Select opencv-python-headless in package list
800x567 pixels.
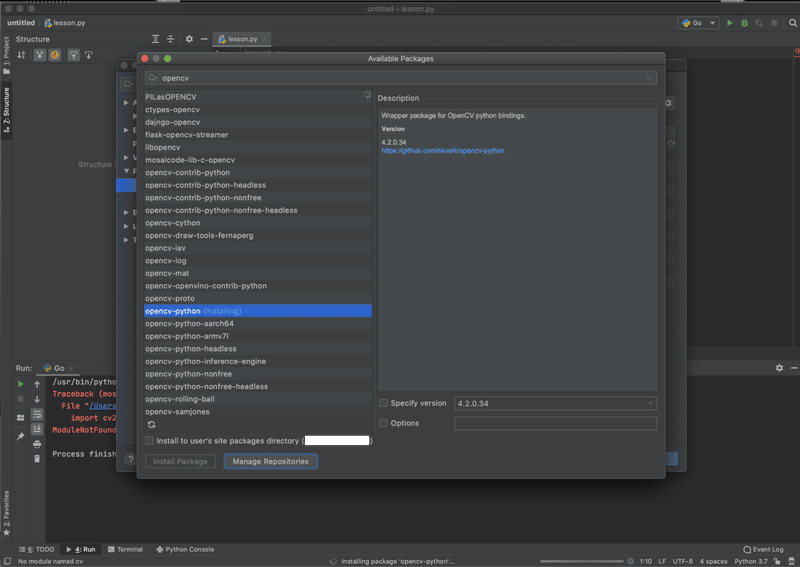pyautogui.click(x=258, y=349)
